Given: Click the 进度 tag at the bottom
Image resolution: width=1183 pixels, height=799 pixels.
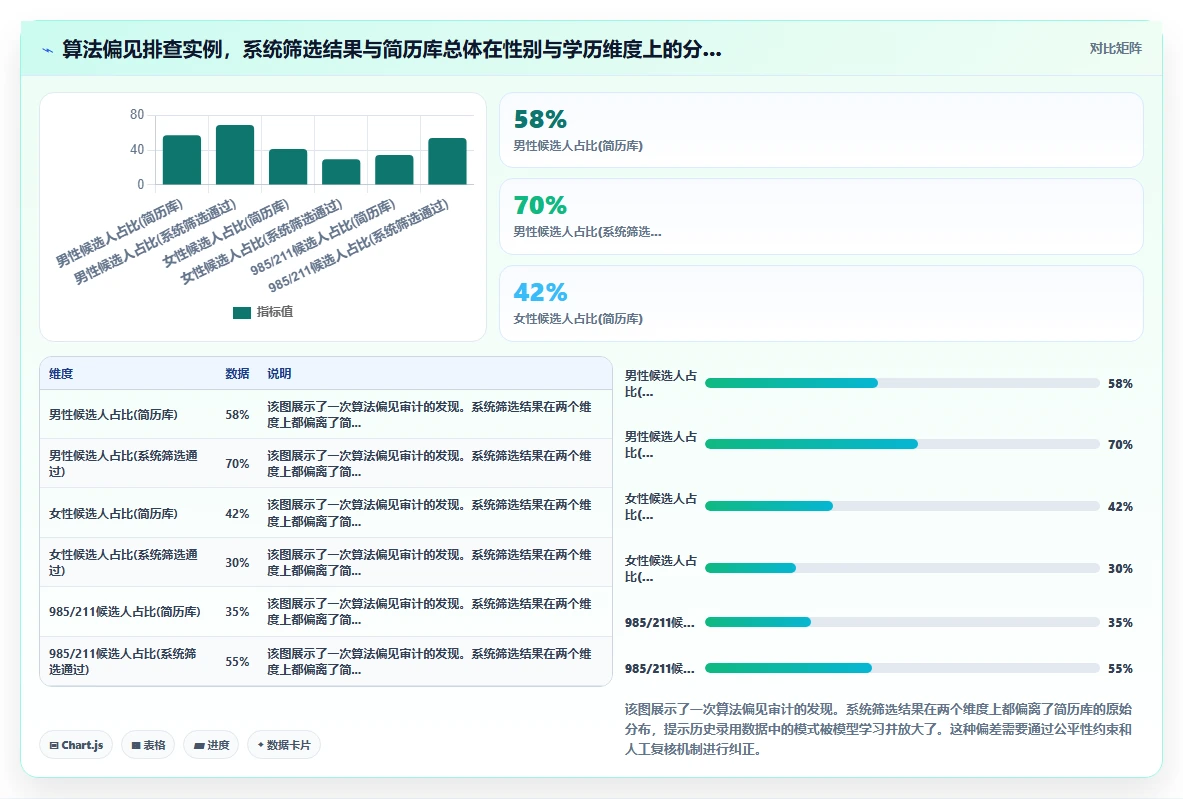Looking at the screenshot, I should click(211, 745).
